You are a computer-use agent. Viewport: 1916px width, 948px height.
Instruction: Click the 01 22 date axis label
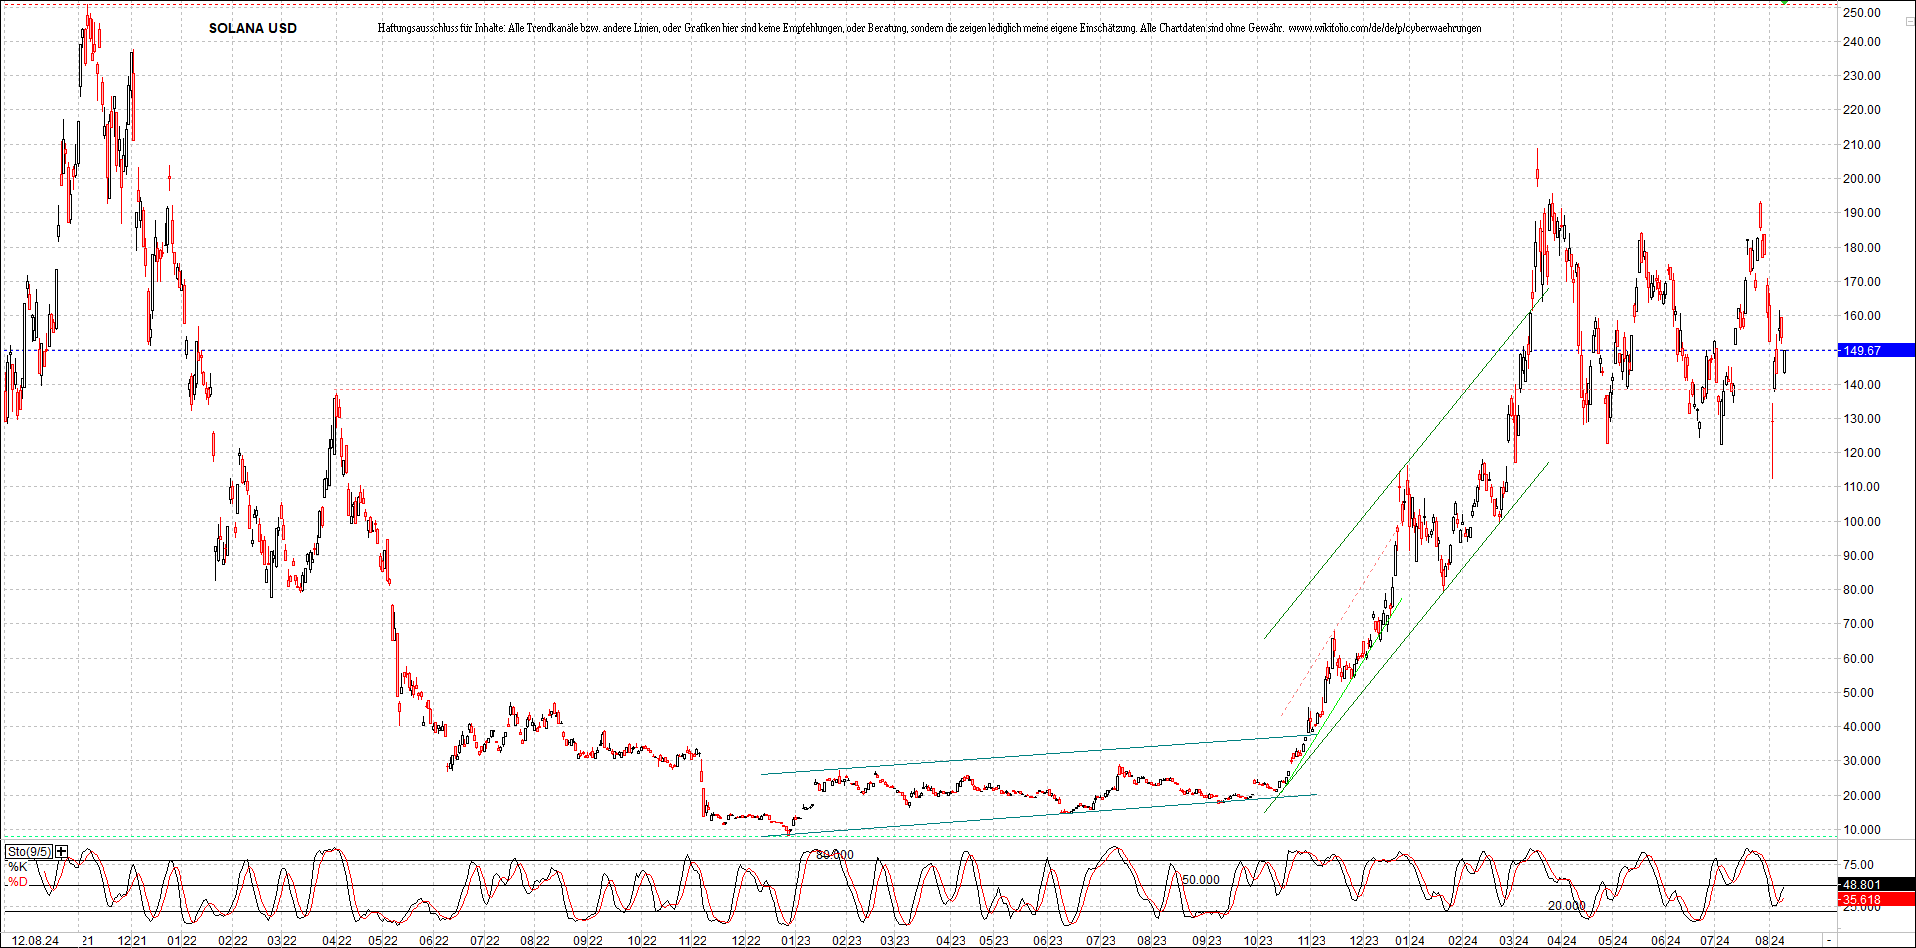[182, 941]
